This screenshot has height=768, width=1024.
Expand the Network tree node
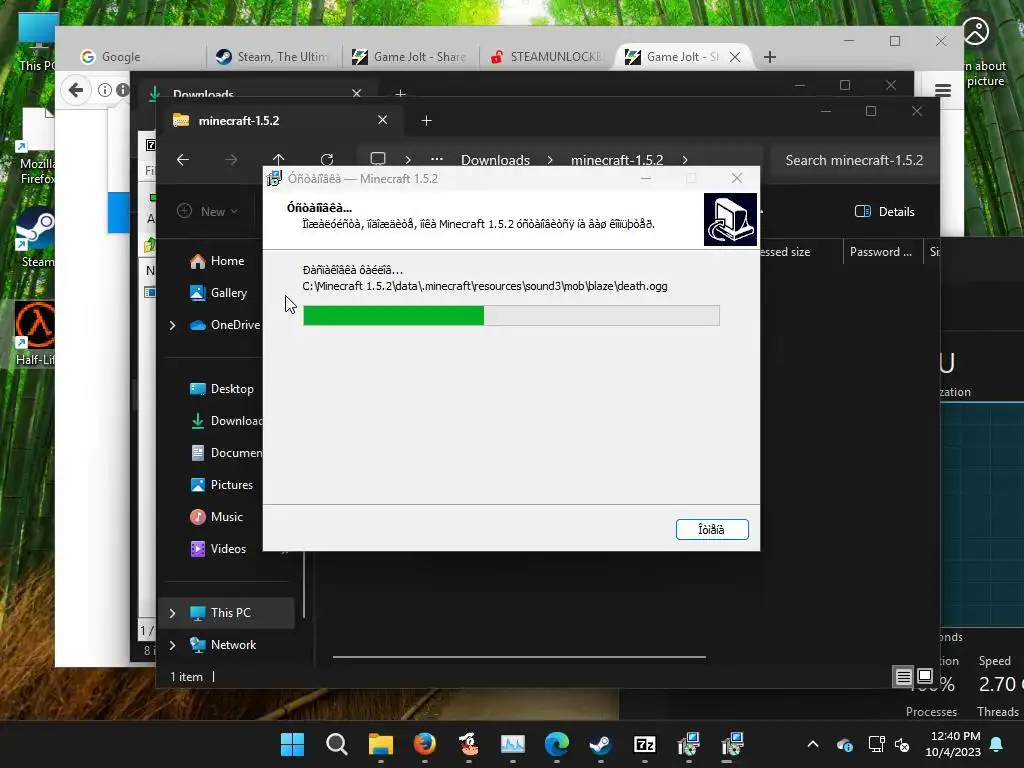pyautogui.click(x=172, y=645)
